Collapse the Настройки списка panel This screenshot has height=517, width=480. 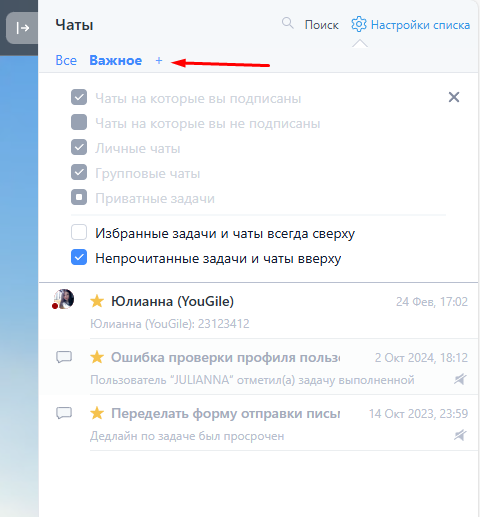[411, 25]
